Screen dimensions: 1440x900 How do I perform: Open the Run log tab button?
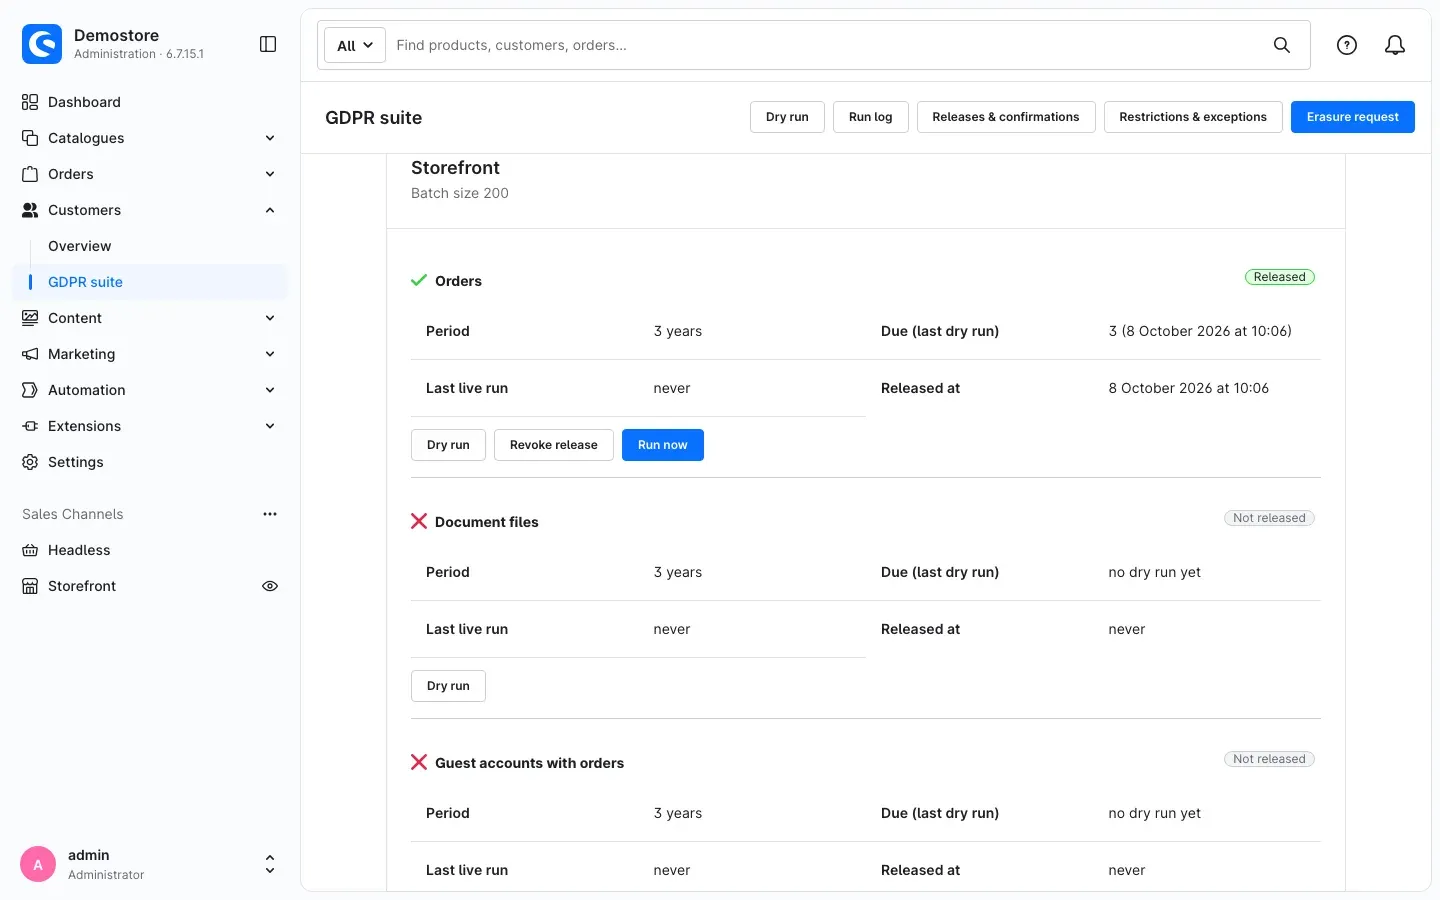870,117
